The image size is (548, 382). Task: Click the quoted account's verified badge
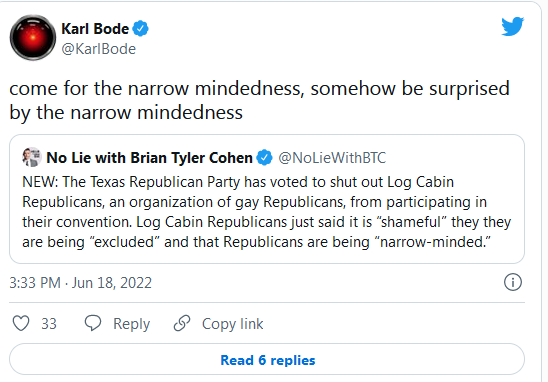coord(264,158)
